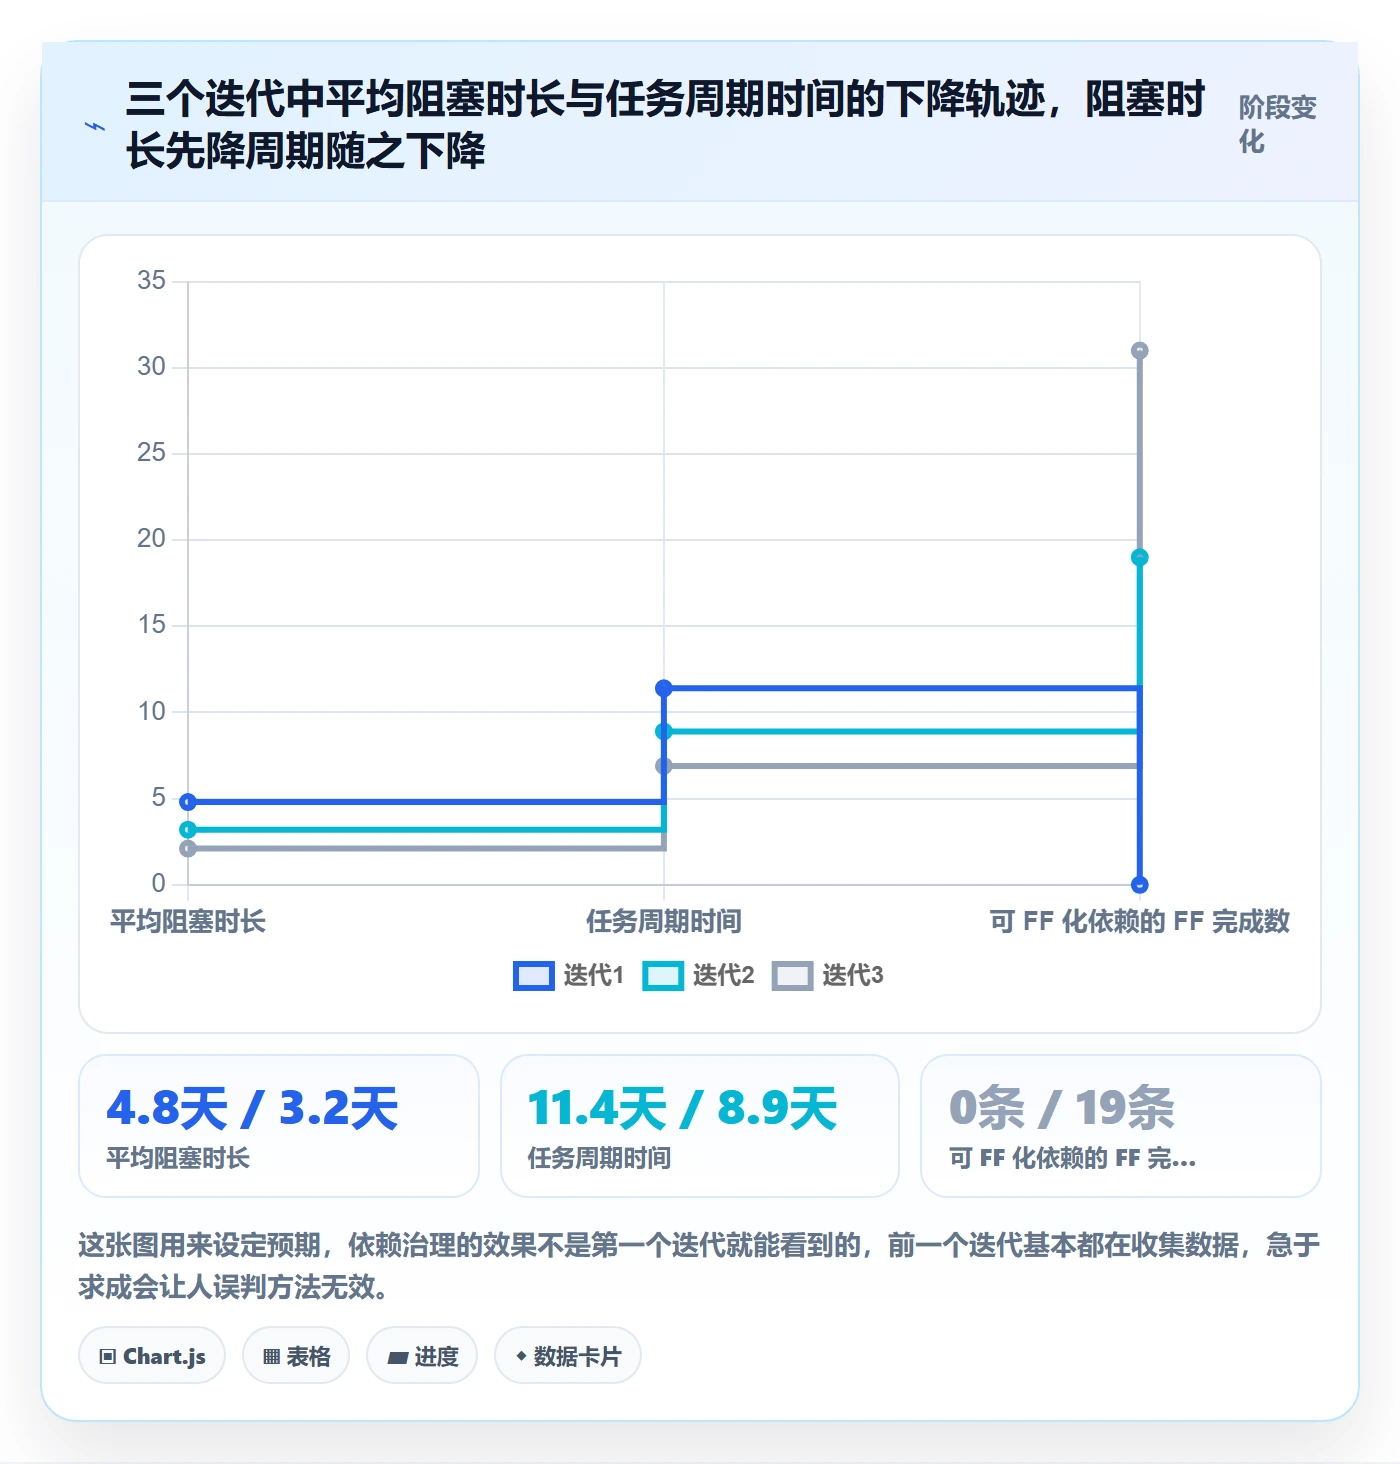This screenshot has height=1464, width=1400.
Task: Click the 迭代2 point at 任务周期时间
Action: point(664,732)
